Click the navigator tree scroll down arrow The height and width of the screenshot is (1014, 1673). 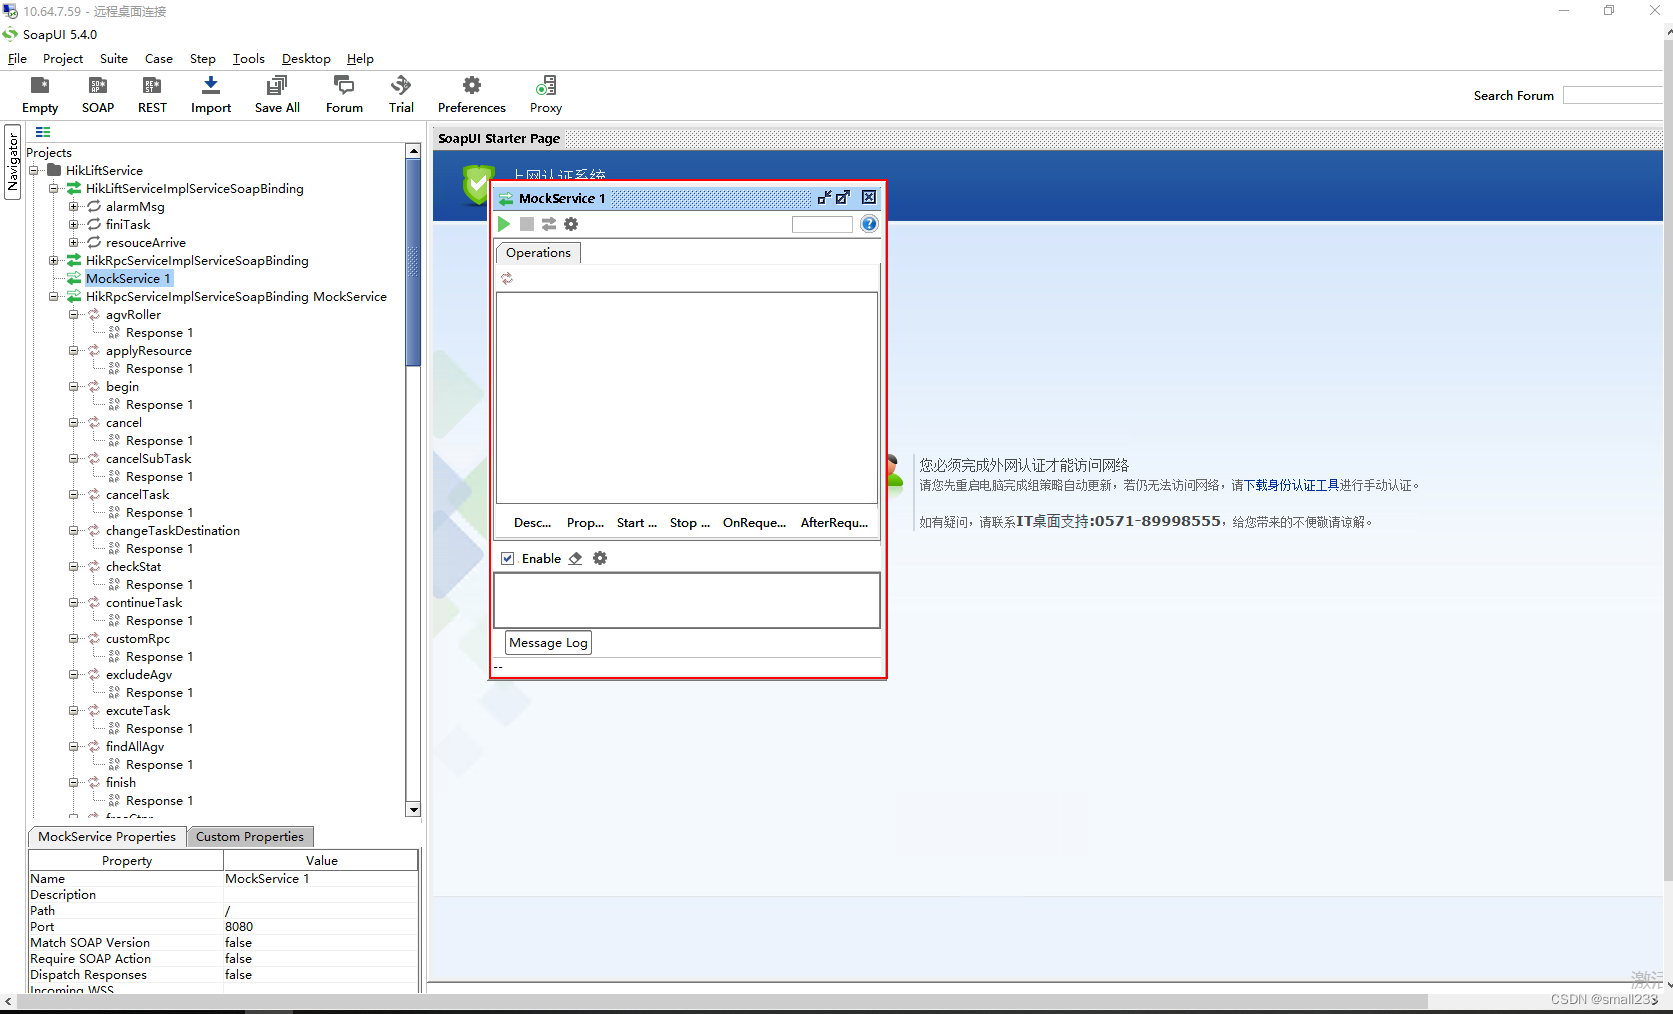[413, 809]
